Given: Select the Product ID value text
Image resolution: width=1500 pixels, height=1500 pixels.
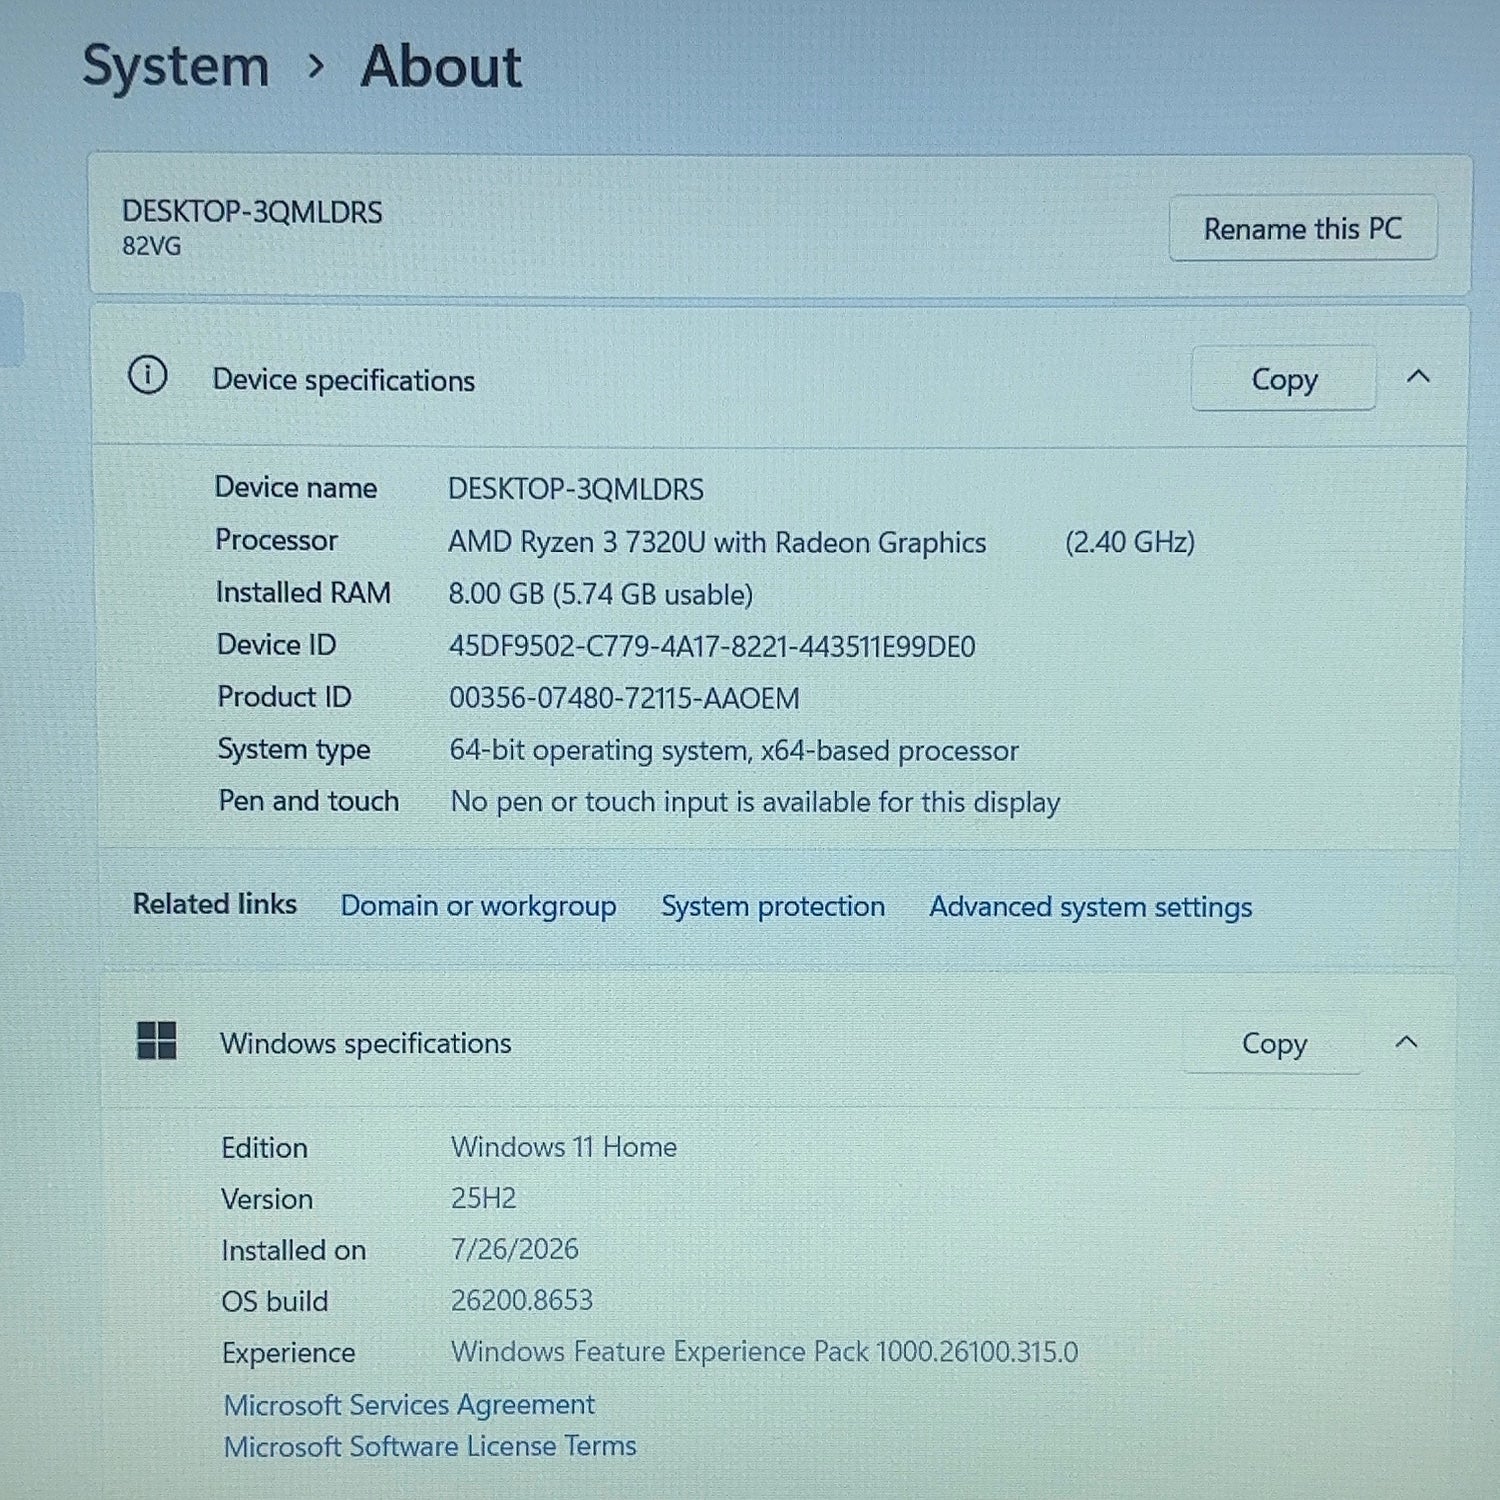Looking at the screenshot, I should coord(624,698).
